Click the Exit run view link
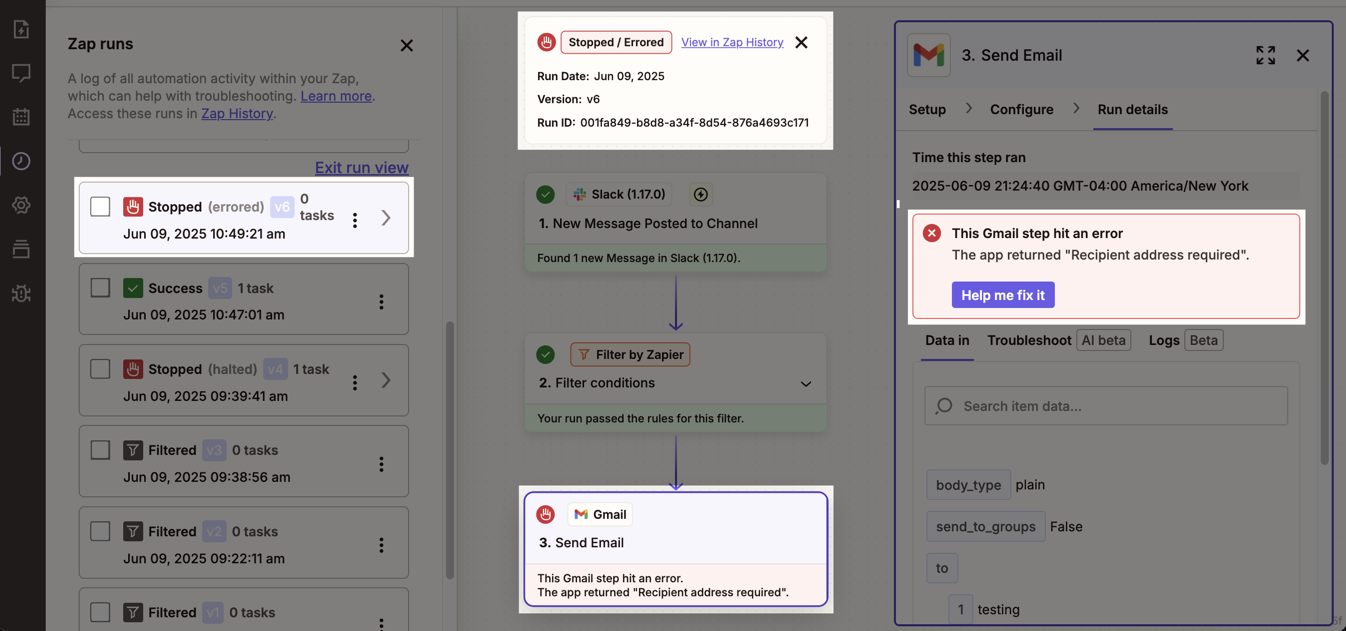Viewport: 1346px width, 631px height. (x=362, y=167)
